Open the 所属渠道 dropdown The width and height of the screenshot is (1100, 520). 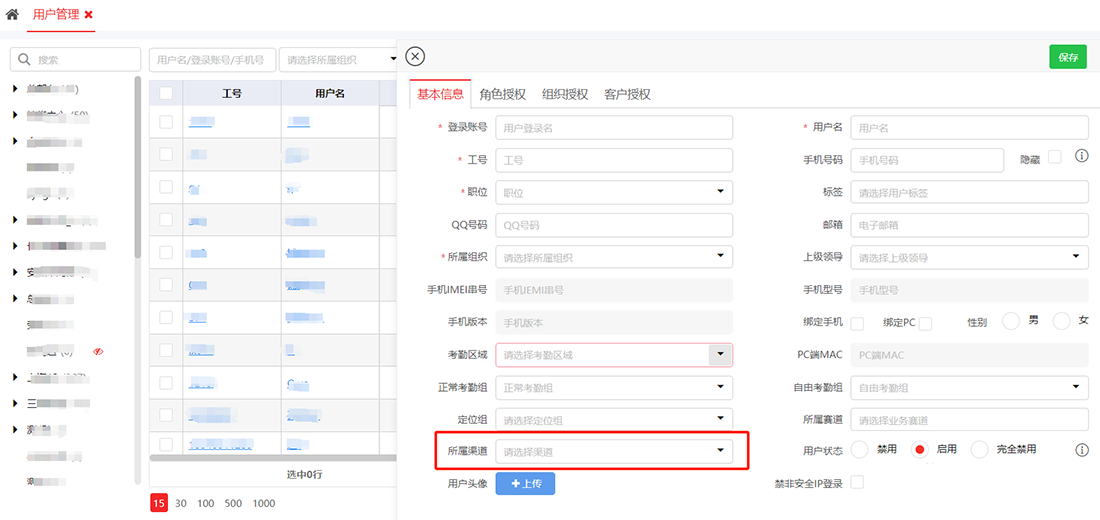[x=614, y=451]
